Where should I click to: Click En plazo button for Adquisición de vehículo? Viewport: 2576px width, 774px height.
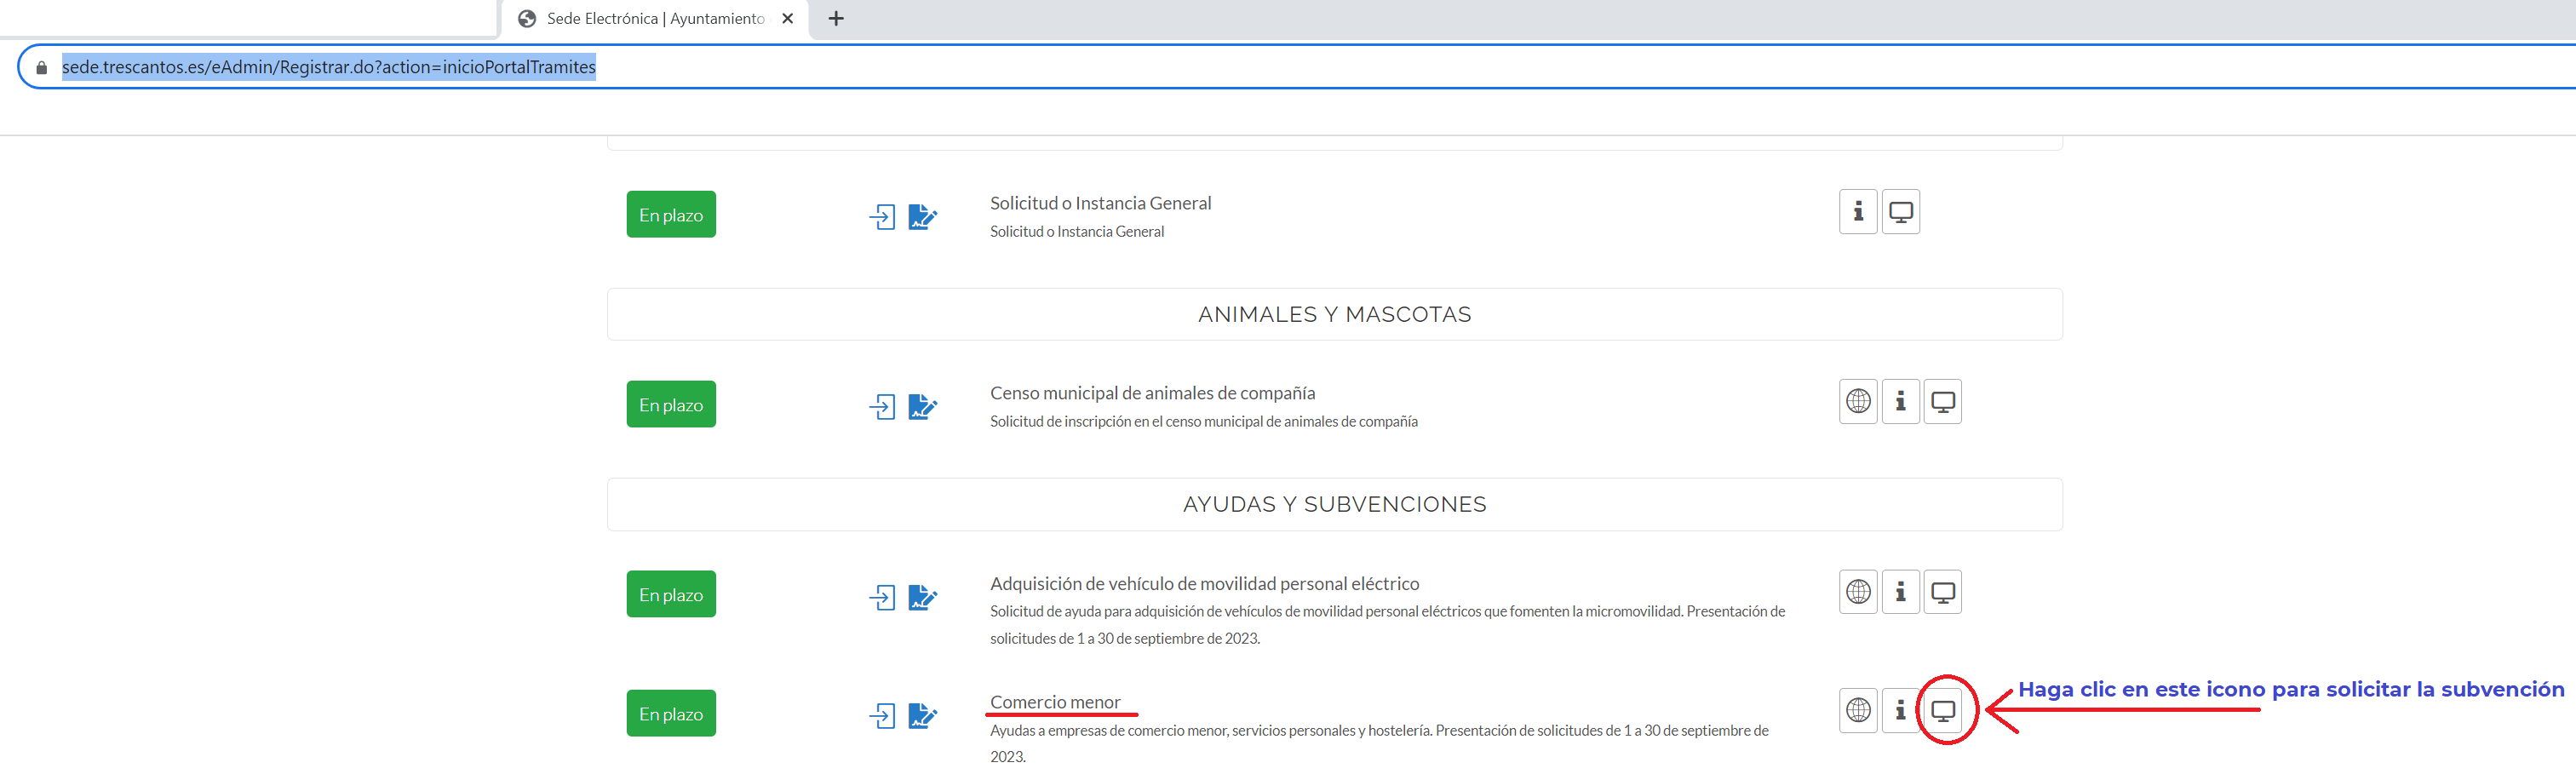pyautogui.click(x=671, y=594)
